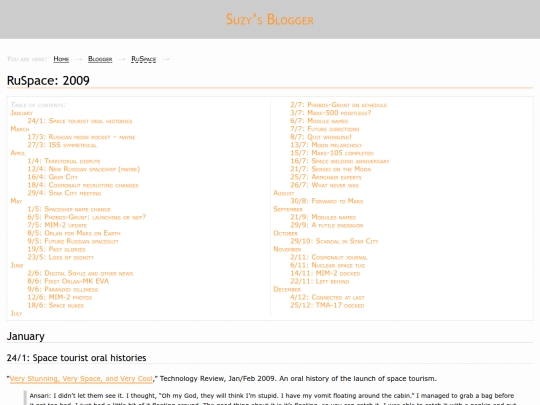Viewport: 540px width, 405px height.
Task: Open '16/7: Space welding anniversary' entry
Action: [x=340, y=161]
